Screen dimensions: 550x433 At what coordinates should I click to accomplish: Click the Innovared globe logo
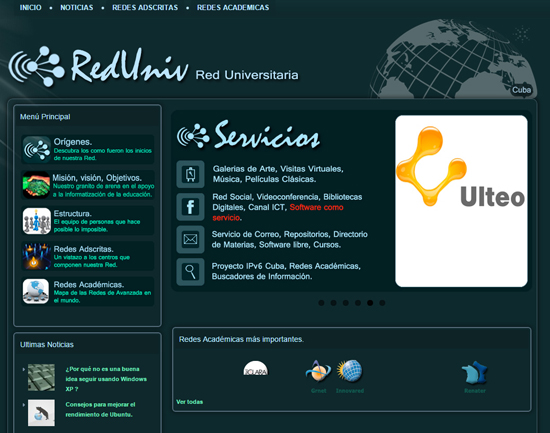(350, 371)
